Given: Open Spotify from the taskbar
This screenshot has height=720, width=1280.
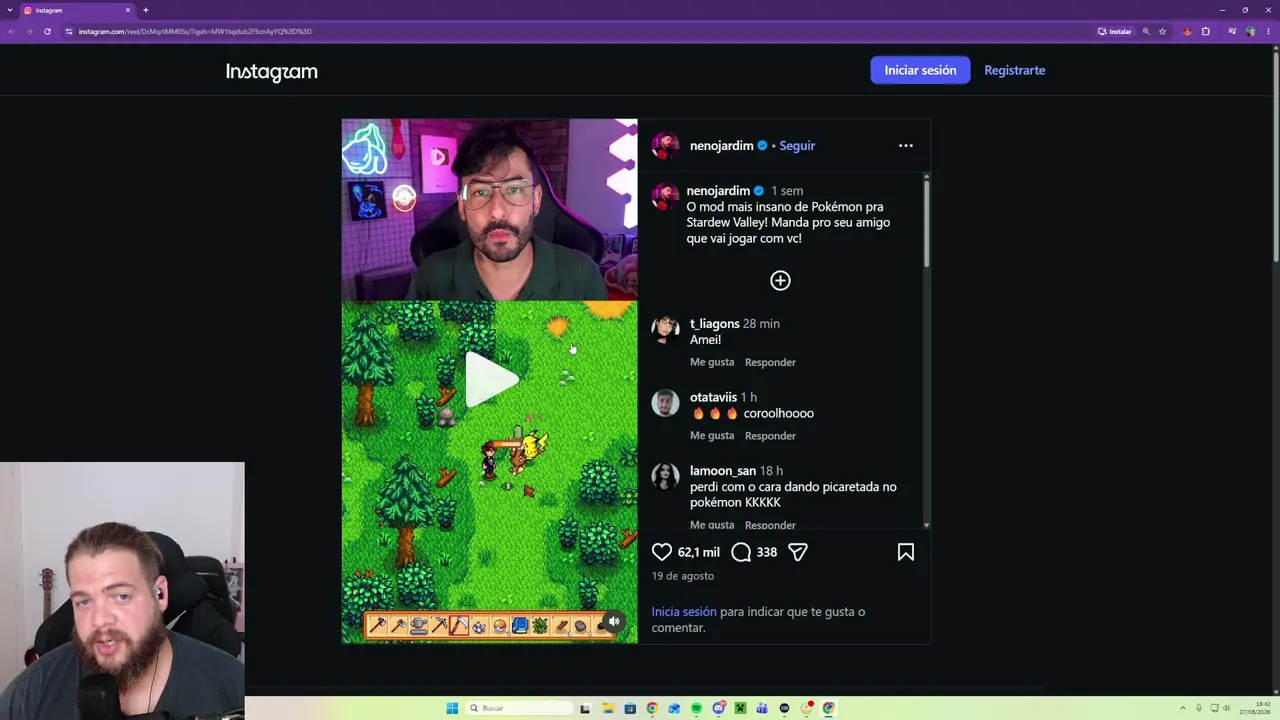Looking at the screenshot, I should tap(696, 708).
